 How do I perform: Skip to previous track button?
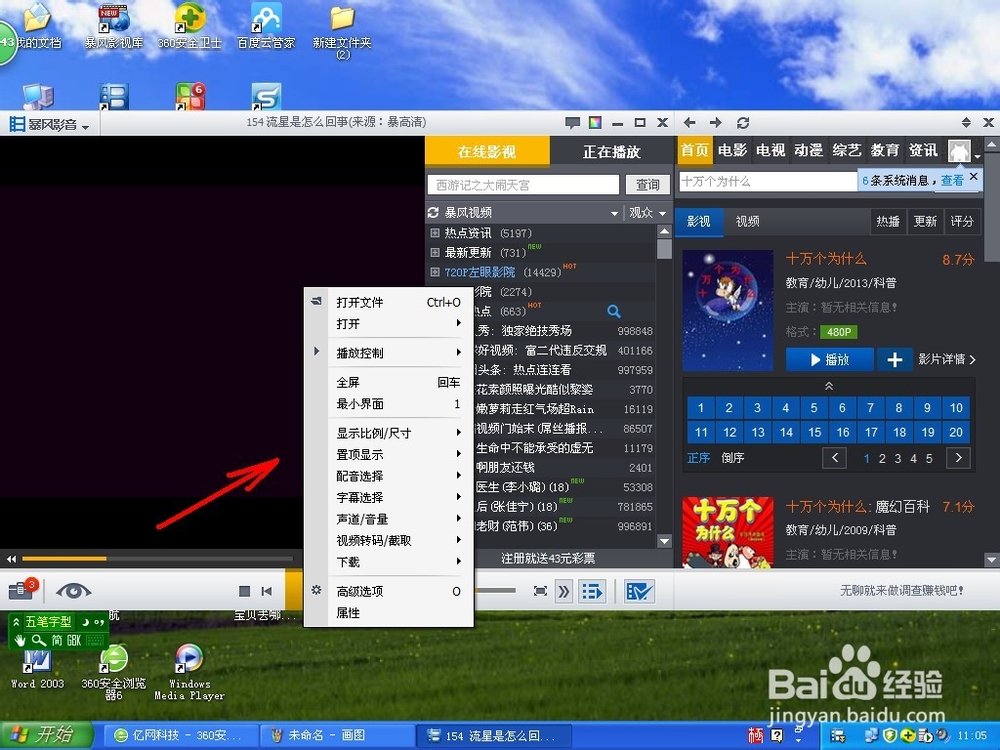click(x=267, y=591)
